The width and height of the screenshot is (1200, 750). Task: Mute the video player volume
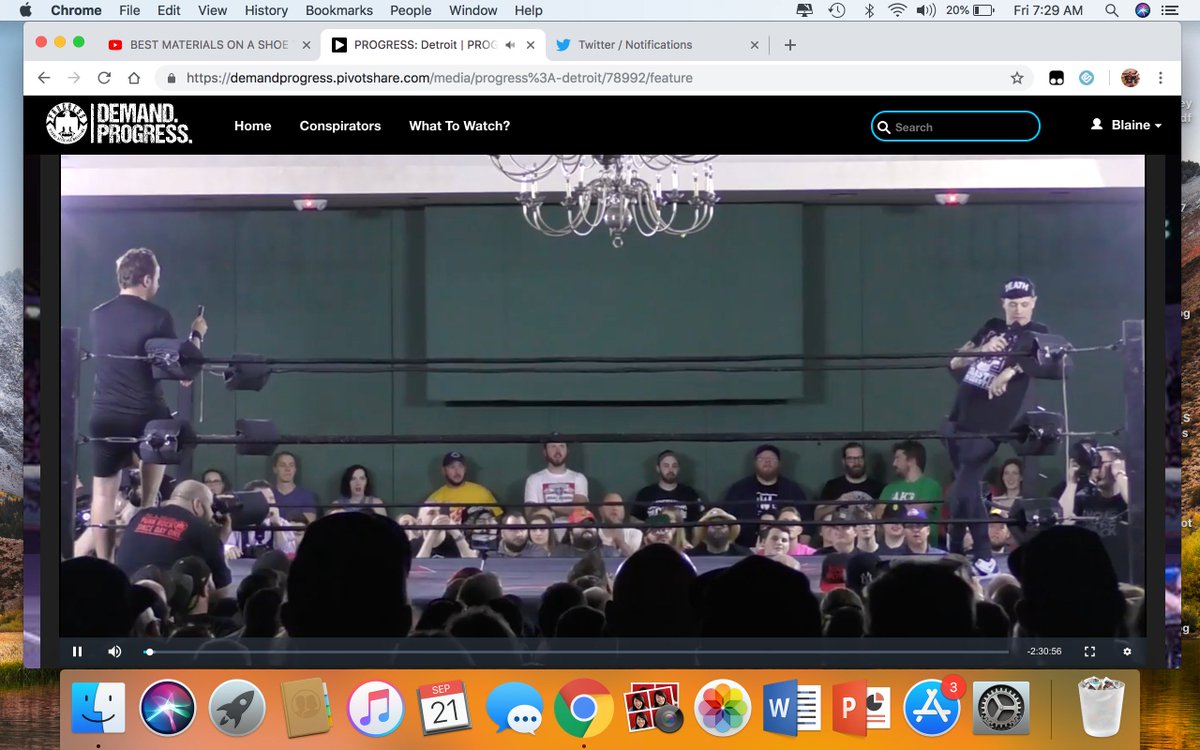coord(114,651)
